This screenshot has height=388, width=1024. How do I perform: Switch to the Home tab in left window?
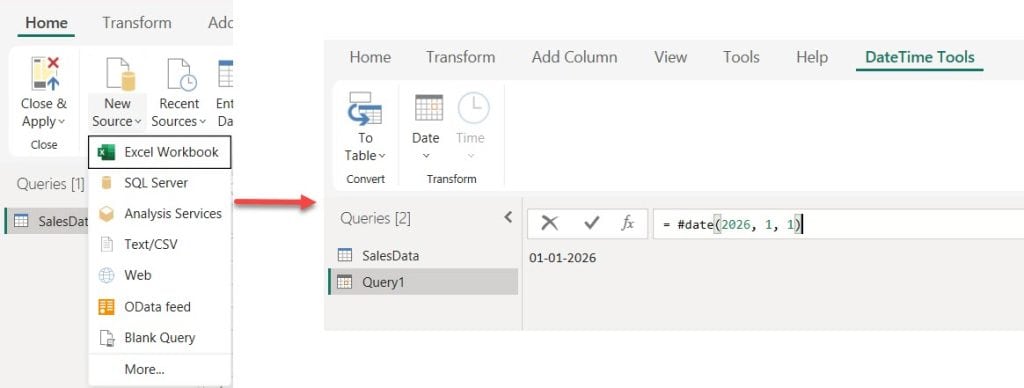(x=46, y=23)
